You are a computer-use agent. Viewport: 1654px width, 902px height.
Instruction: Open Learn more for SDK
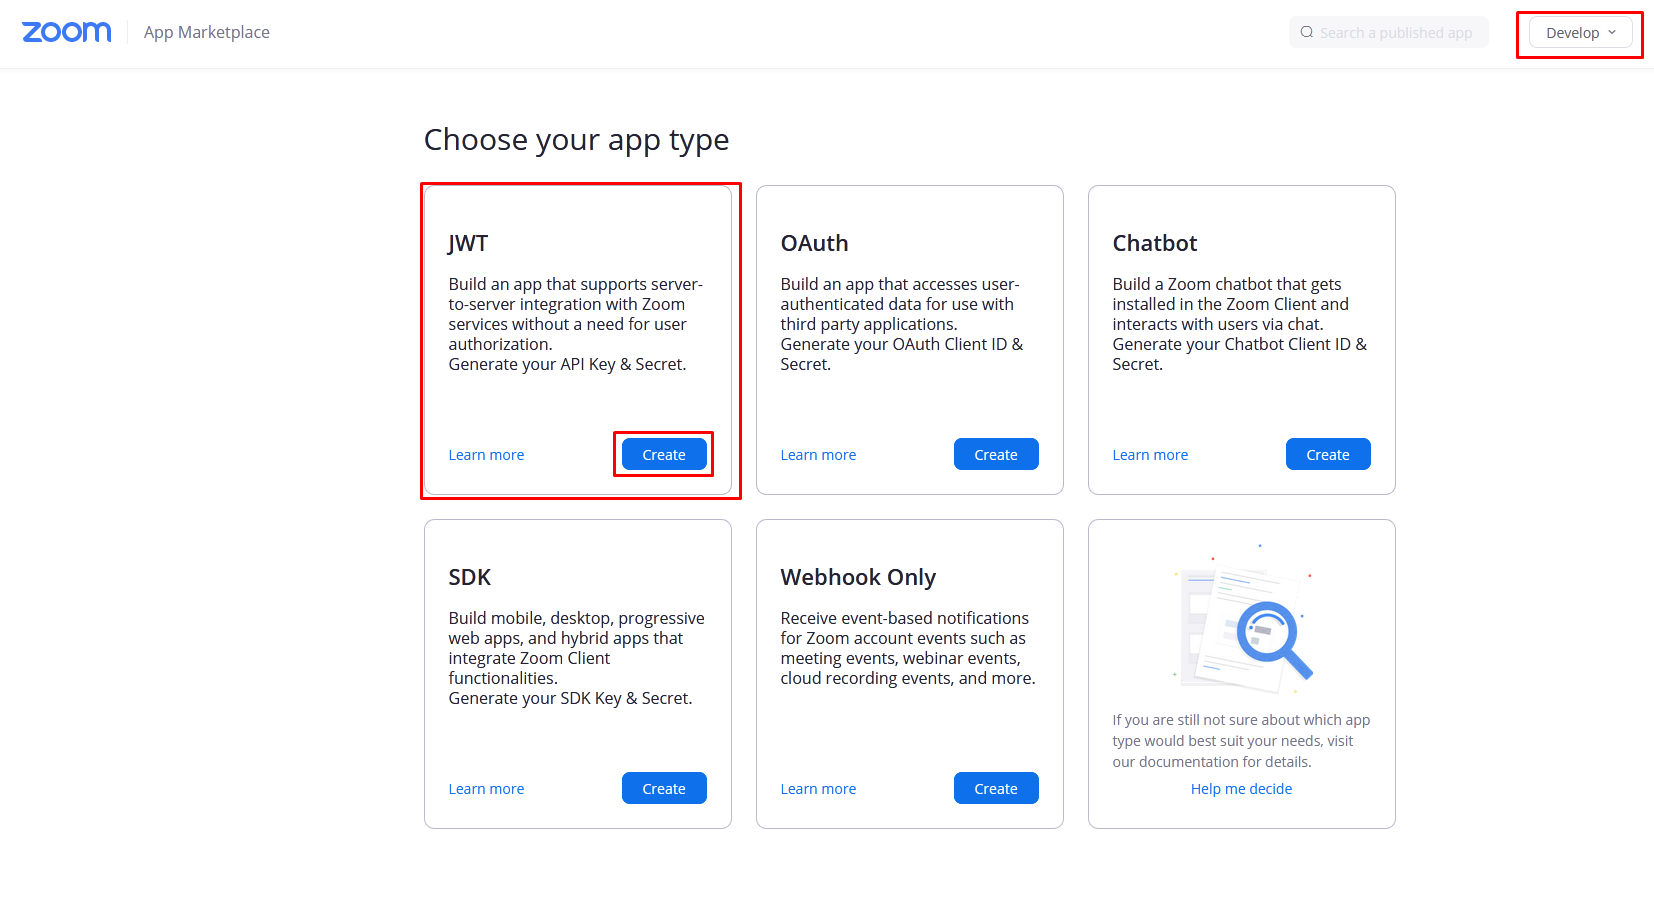coord(486,789)
